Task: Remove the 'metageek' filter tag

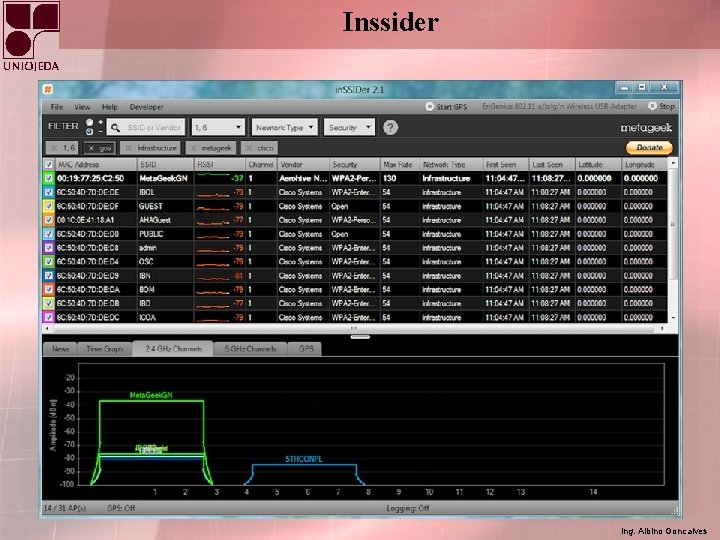Action: click(x=193, y=148)
